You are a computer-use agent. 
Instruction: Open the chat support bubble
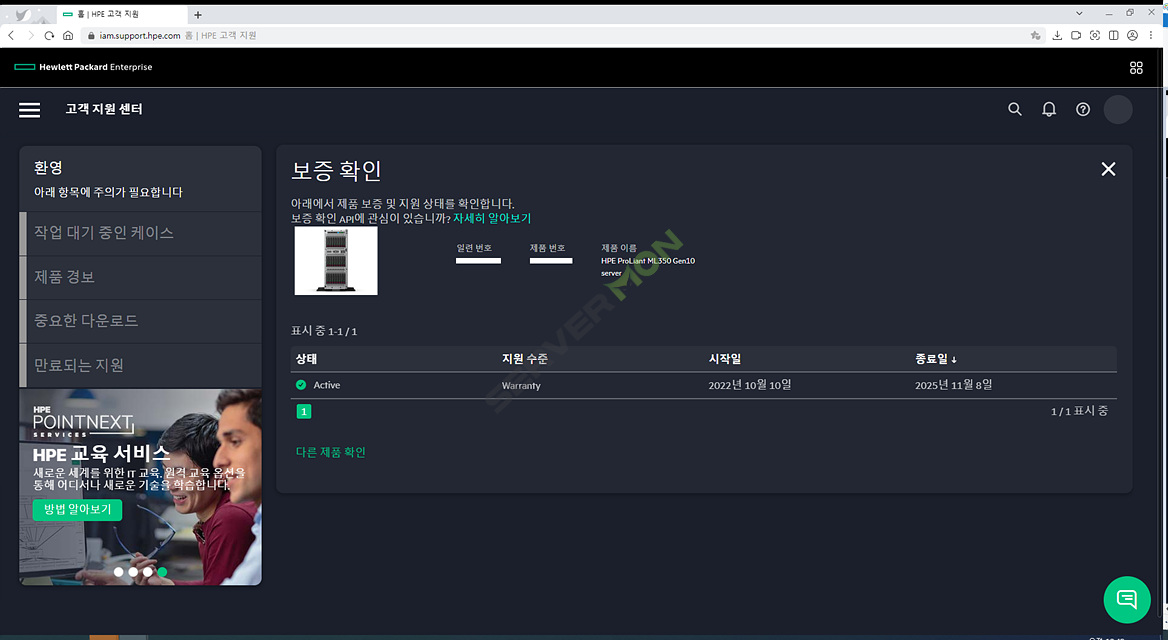coord(1127,599)
